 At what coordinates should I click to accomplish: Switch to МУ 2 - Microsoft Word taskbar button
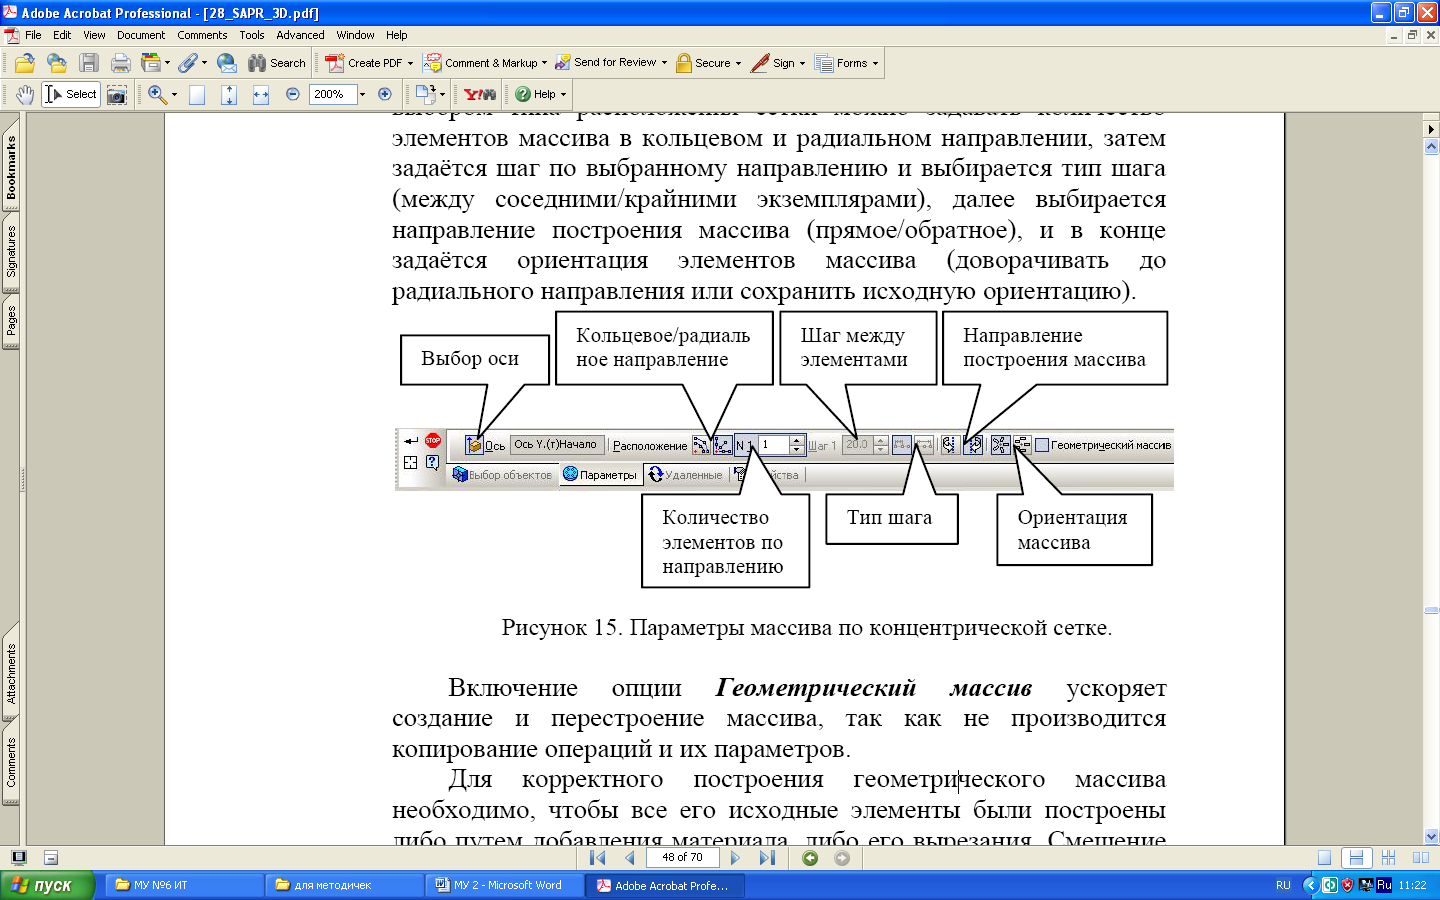point(504,885)
